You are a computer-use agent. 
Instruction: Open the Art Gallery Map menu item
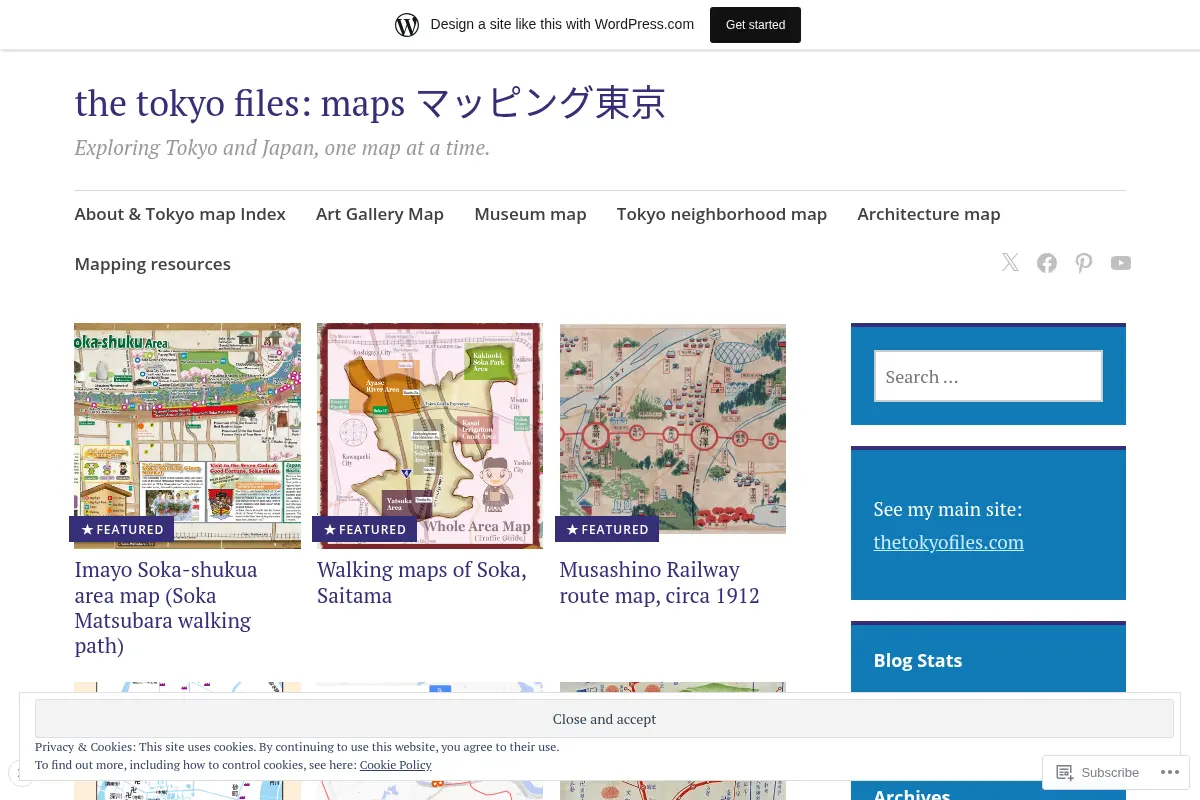[380, 214]
